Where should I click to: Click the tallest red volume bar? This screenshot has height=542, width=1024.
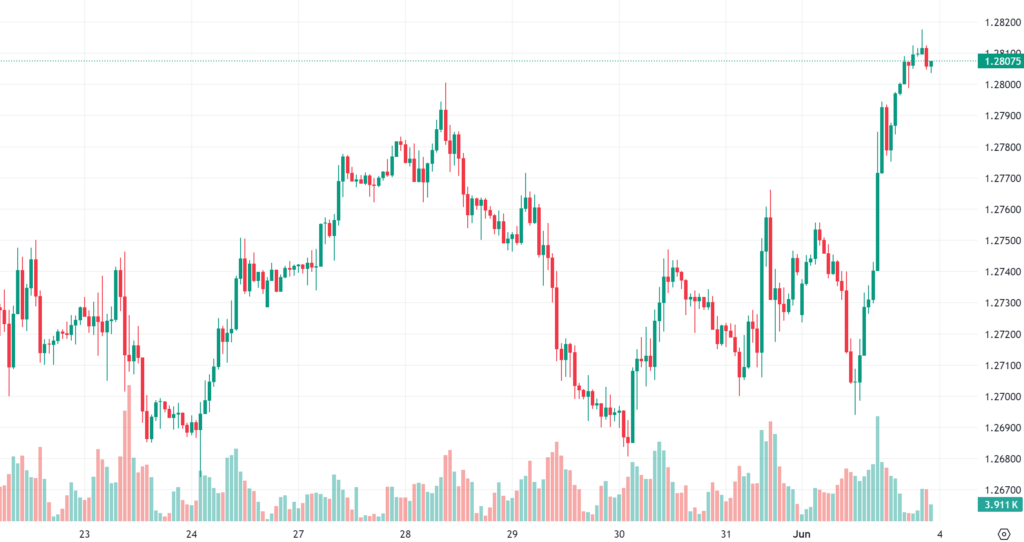tap(128, 450)
